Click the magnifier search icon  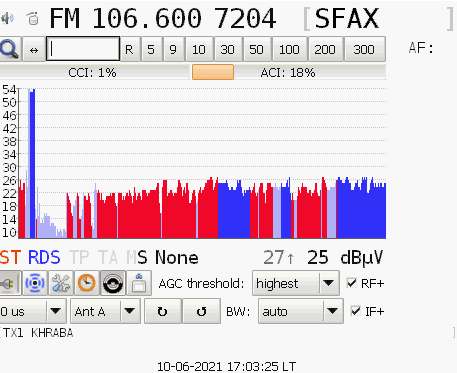coord(10,49)
